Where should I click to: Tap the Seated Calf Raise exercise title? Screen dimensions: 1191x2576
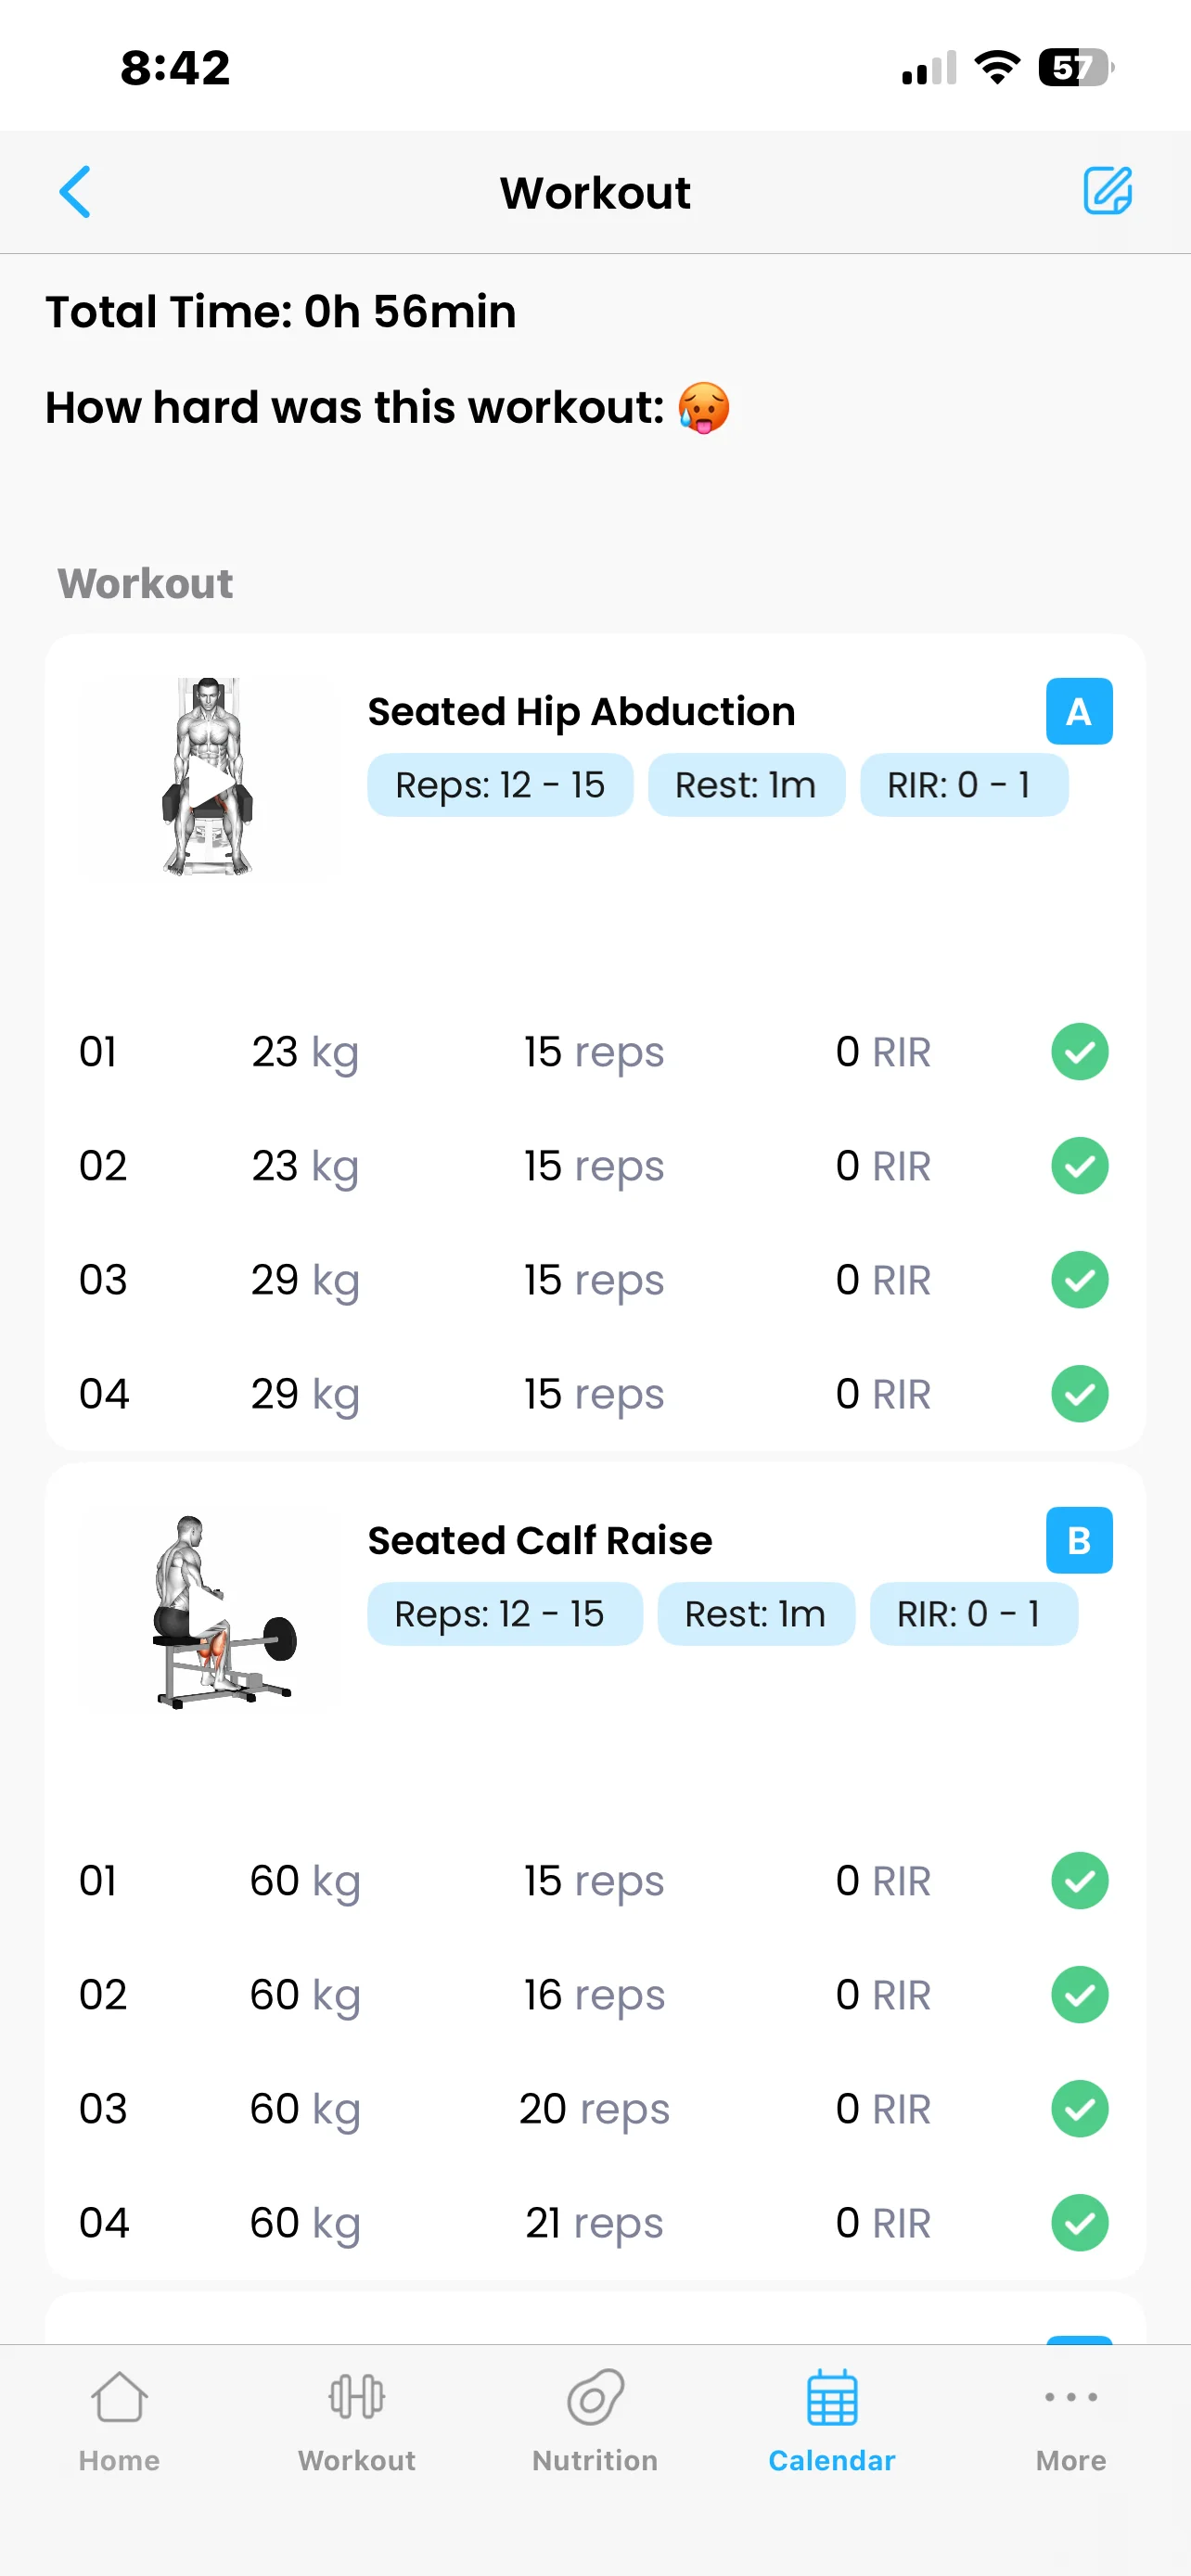tap(540, 1541)
